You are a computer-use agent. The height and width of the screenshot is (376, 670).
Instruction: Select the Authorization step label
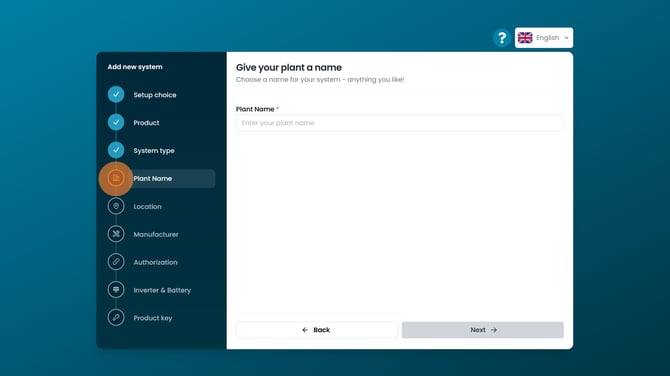(x=155, y=262)
